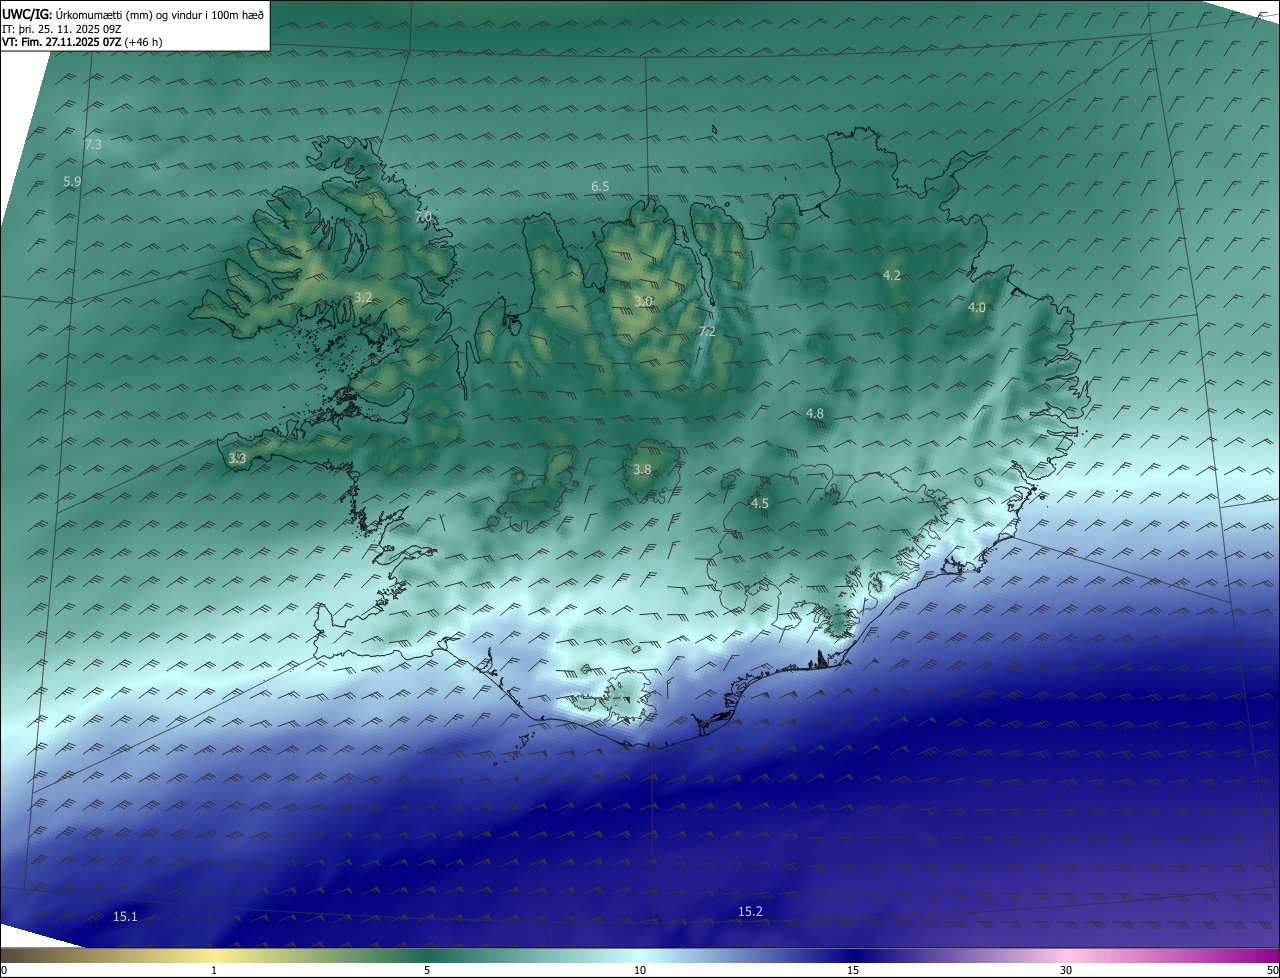Click the 3.8 value on the central glacier
This screenshot has width=1280, height=978.
[x=642, y=470]
